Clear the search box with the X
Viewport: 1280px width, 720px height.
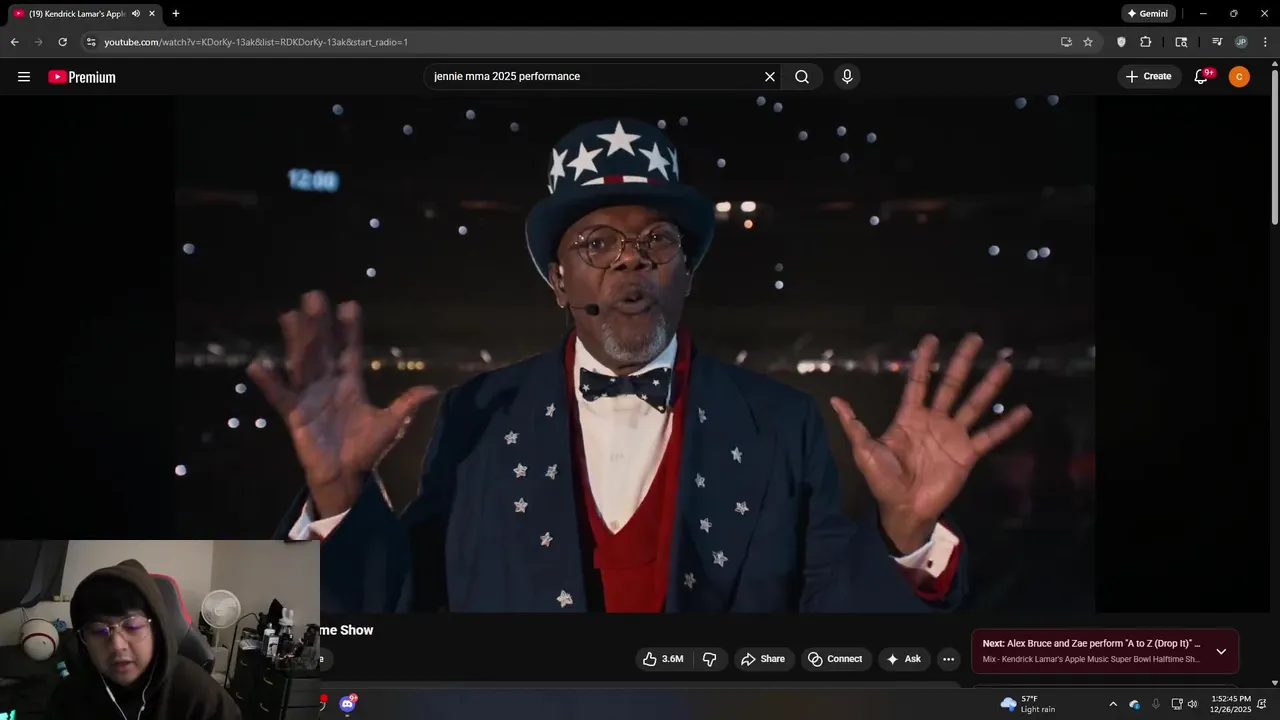[x=770, y=77]
